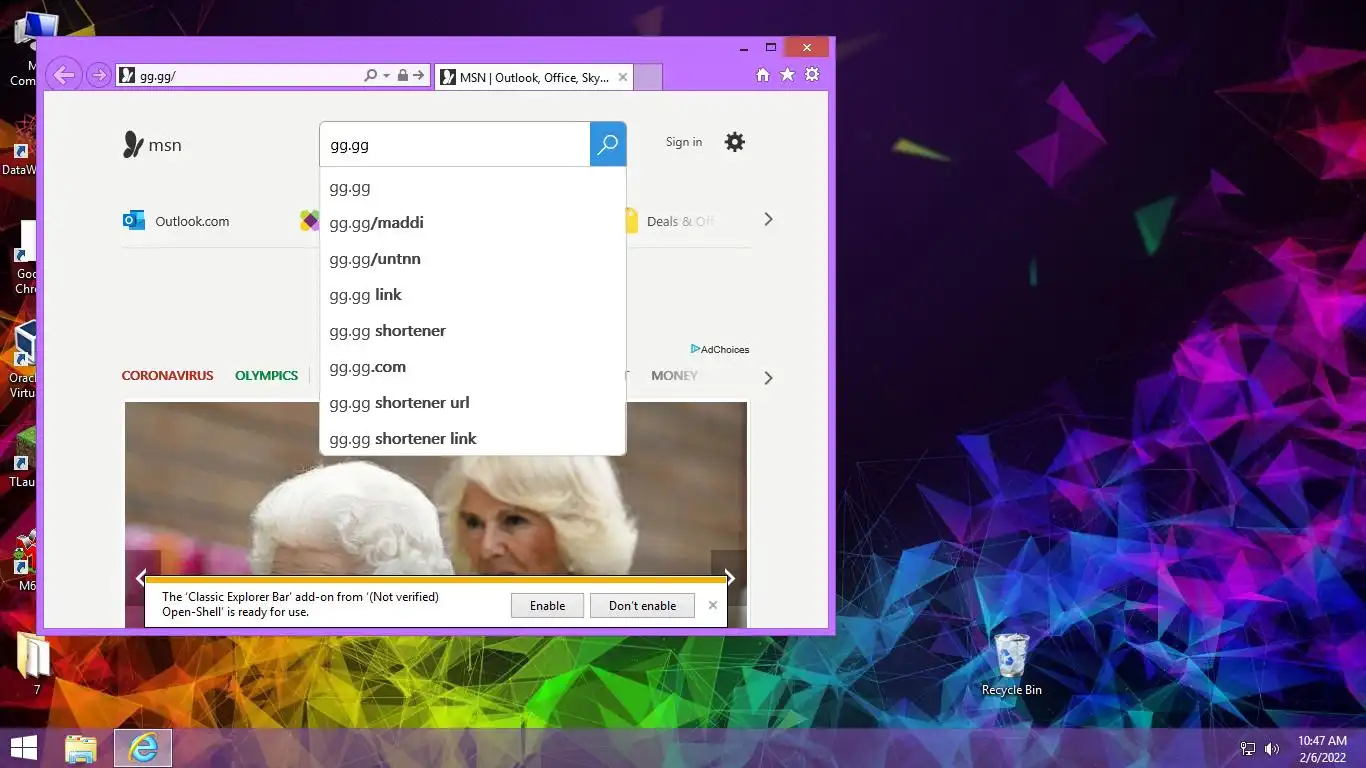1366x768 pixels.
Task: Click the browser Forward arrow button
Action: point(98,75)
